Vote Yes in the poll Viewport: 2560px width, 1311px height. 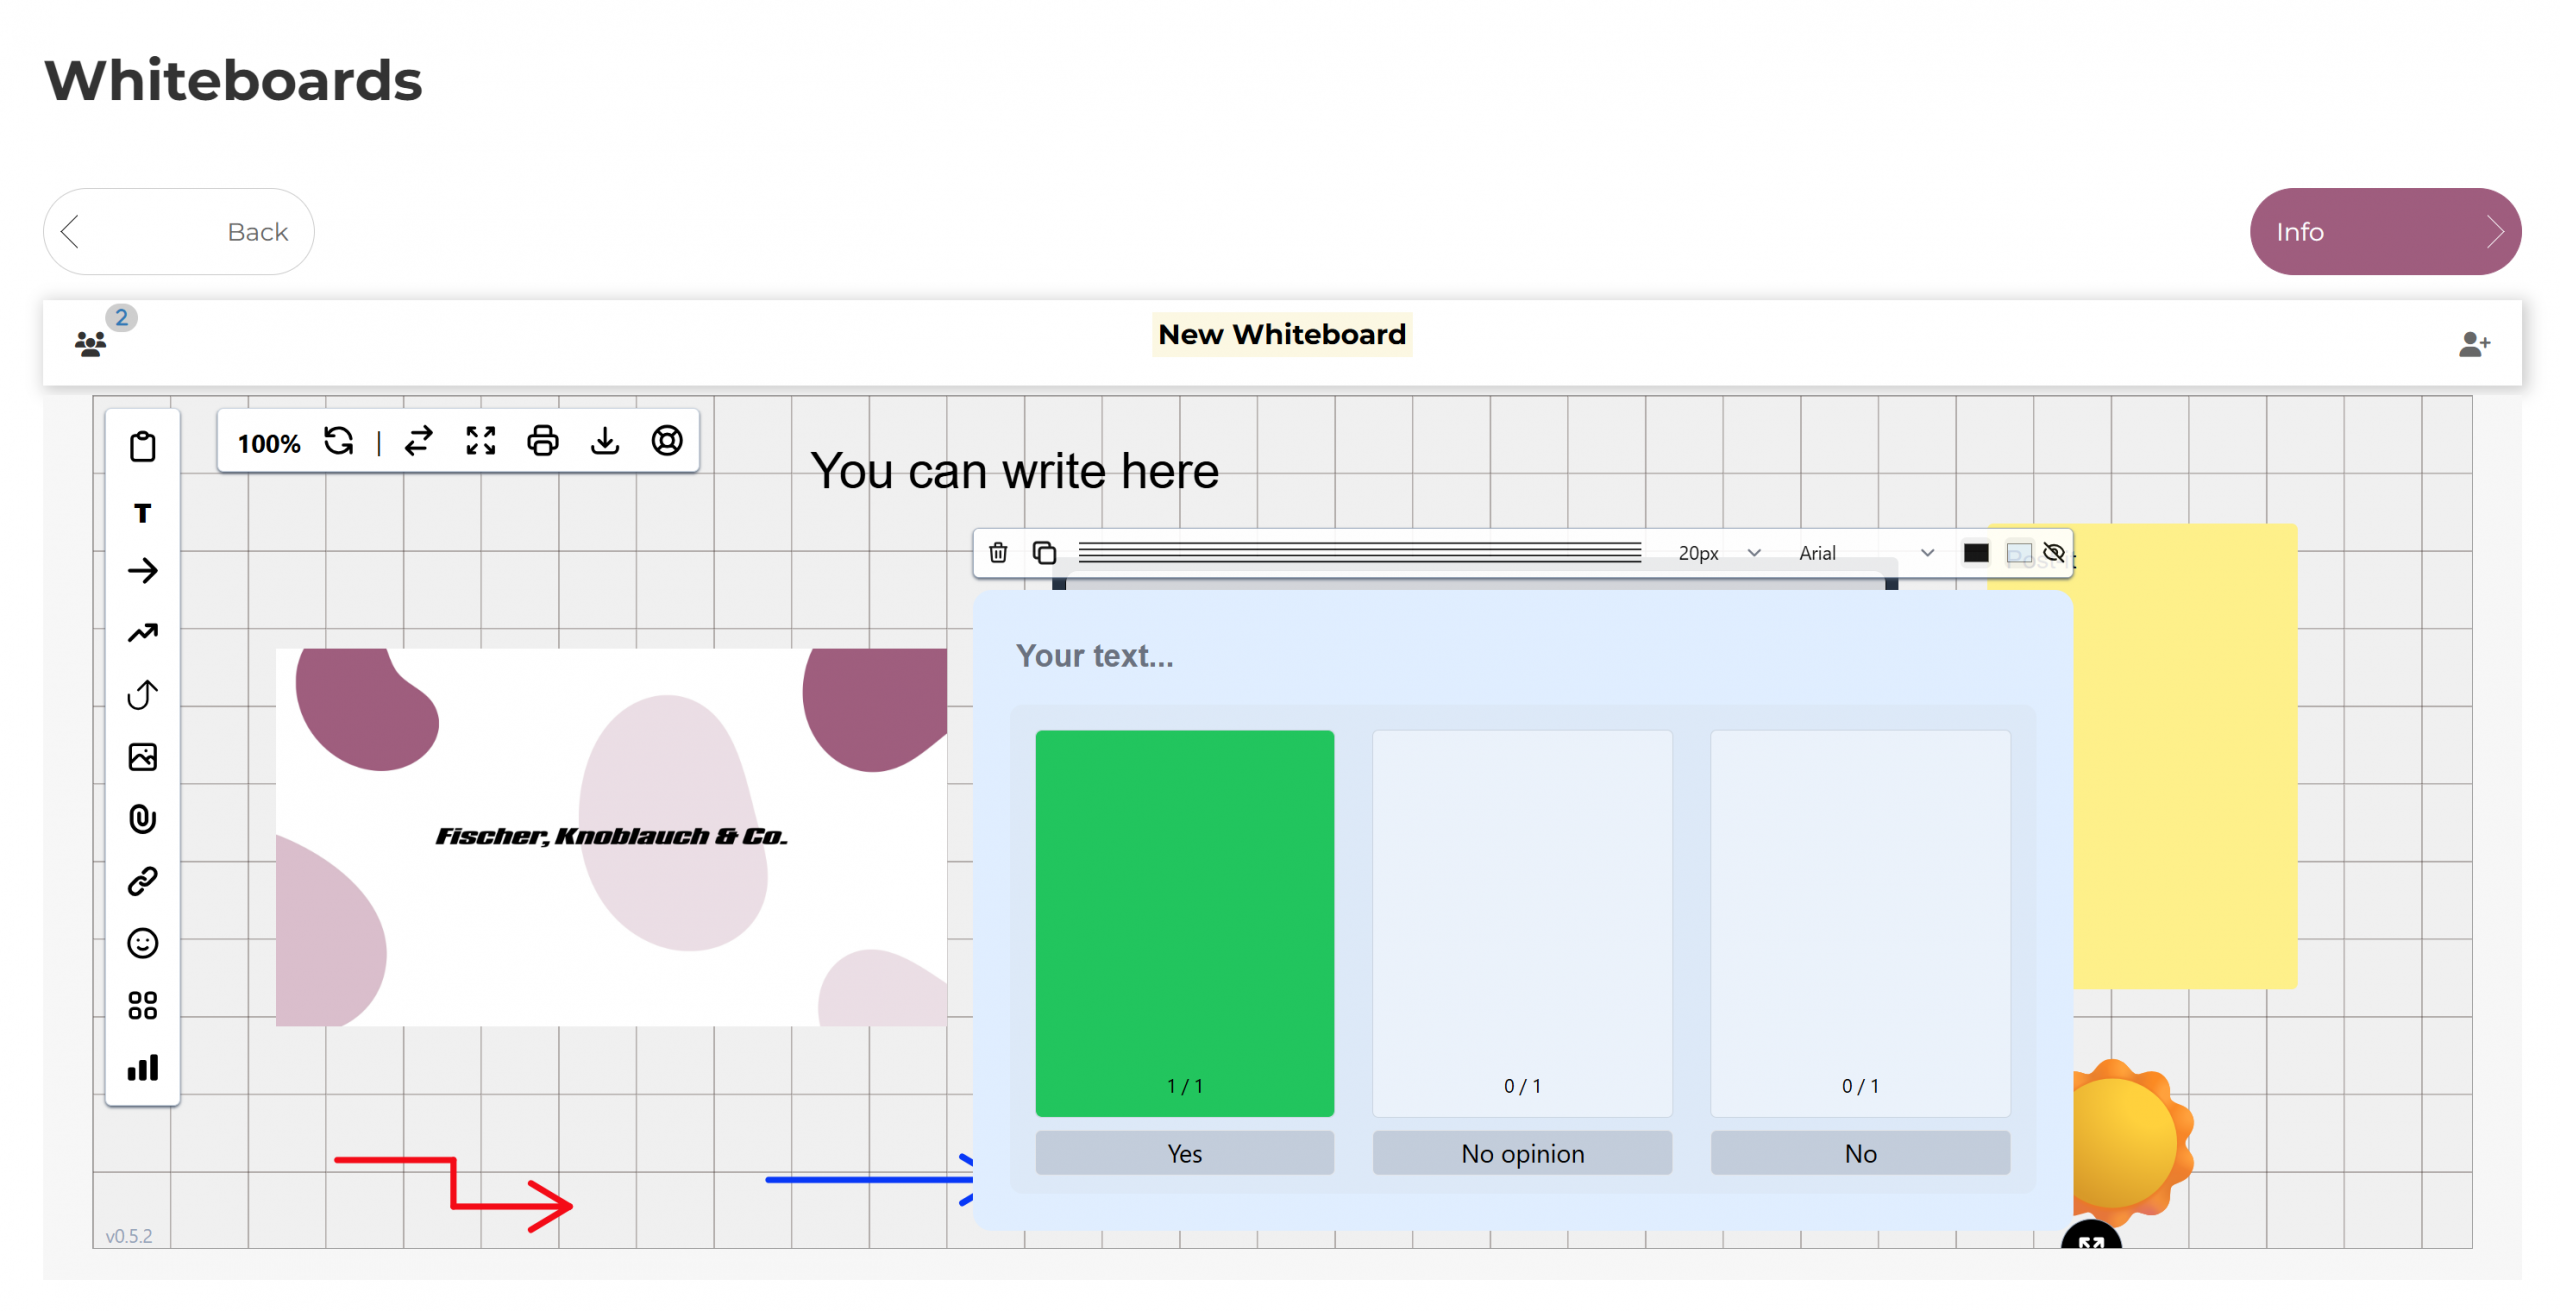tap(1183, 1153)
